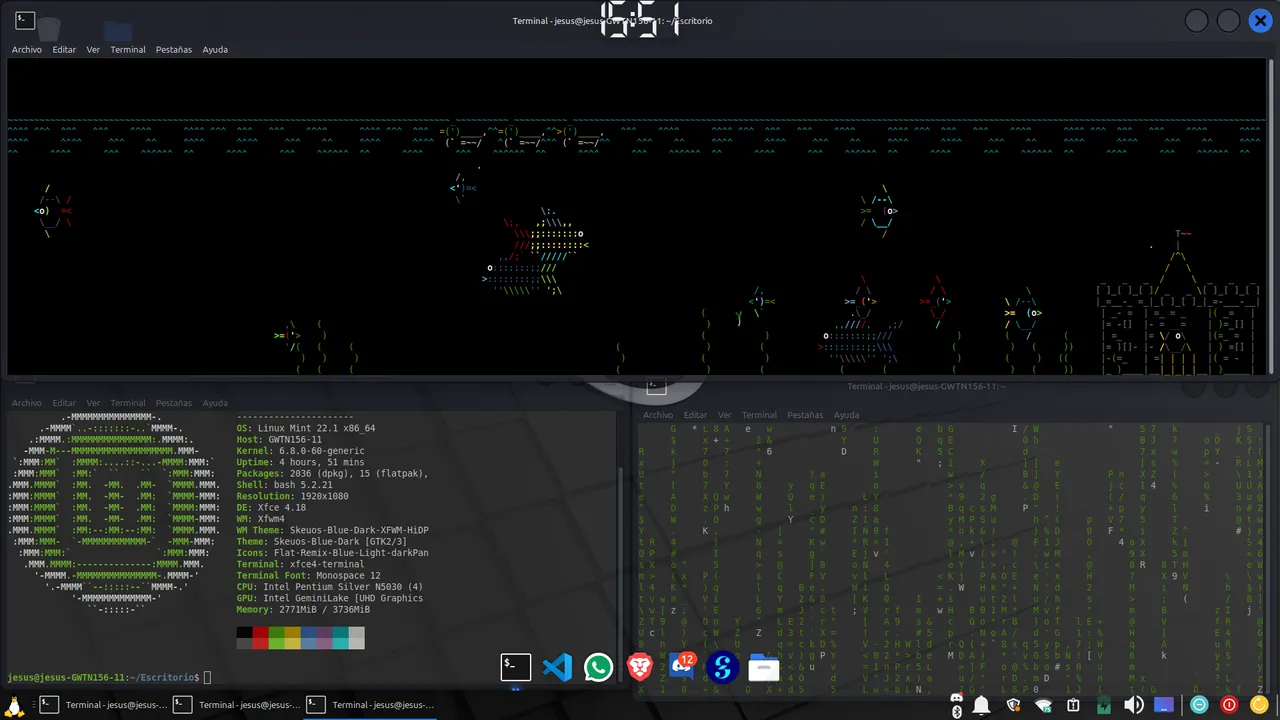Click the teal minus circle panel button
This screenshot has height=720, width=1280.
coord(1200,706)
